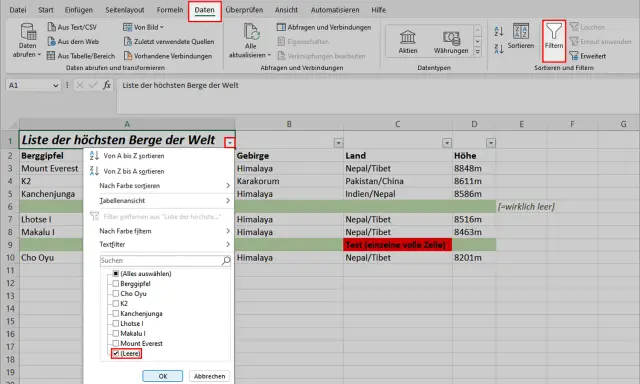Image resolution: width=640 pixels, height=384 pixels.
Task: Check the Kanchenjunga filter checkbox
Action: pyautogui.click(x=116, y=313)
